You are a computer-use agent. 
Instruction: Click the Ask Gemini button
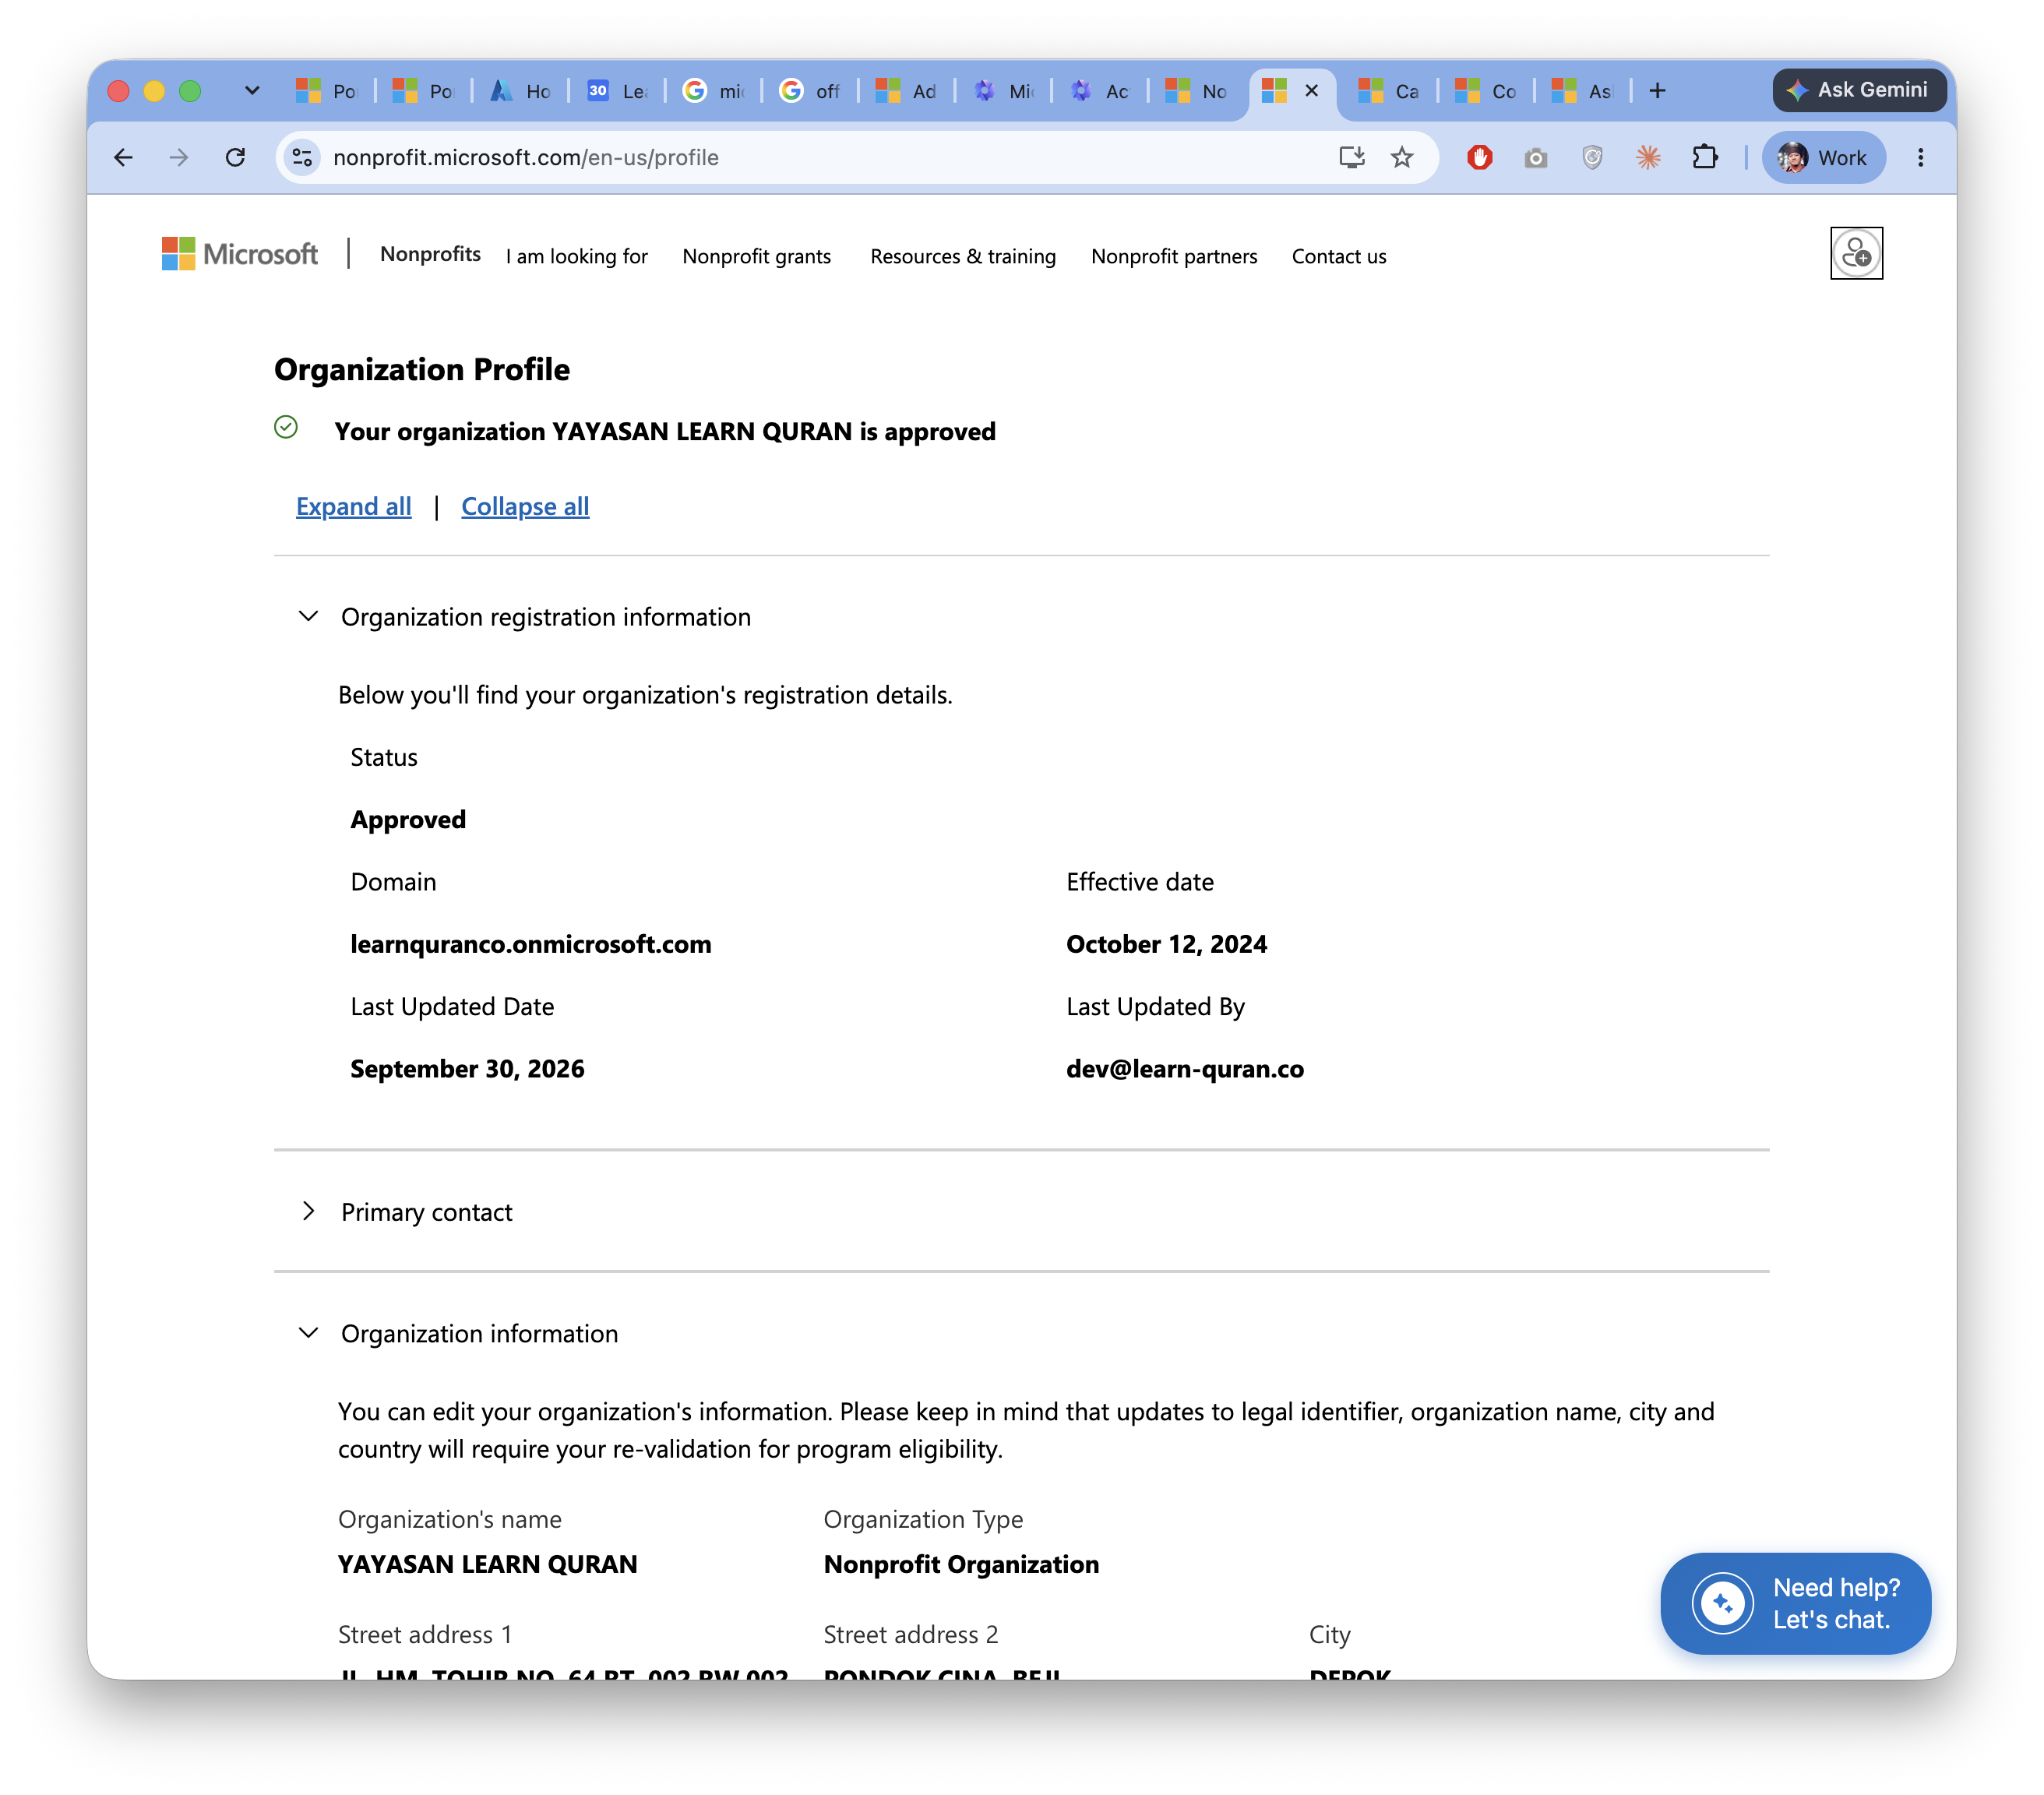click(1860, 90)
